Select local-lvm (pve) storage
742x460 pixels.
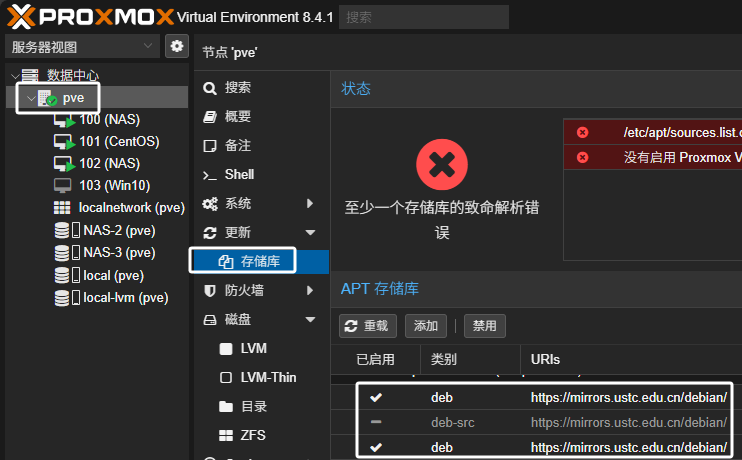[x=126, y=298]
